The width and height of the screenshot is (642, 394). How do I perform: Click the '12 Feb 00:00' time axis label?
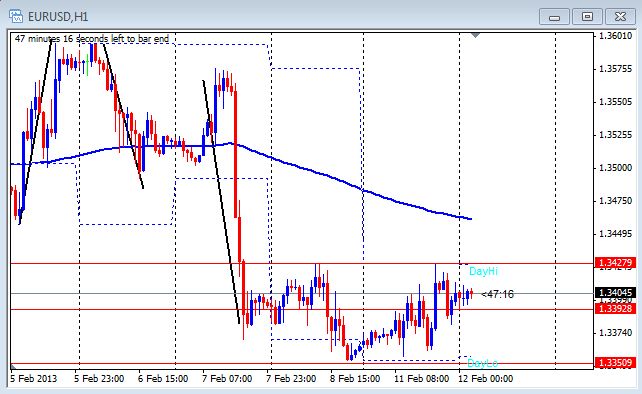[486, 378]
